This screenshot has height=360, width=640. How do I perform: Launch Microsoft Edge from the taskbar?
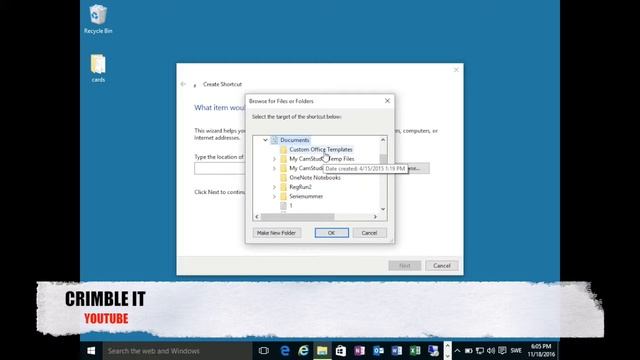click(285, 351)
